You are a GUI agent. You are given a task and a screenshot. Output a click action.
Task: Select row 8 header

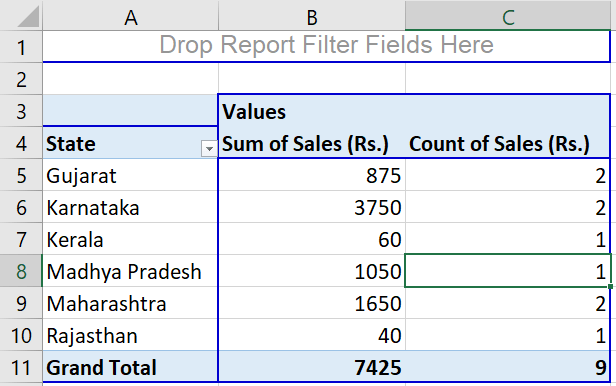[21, 271]
